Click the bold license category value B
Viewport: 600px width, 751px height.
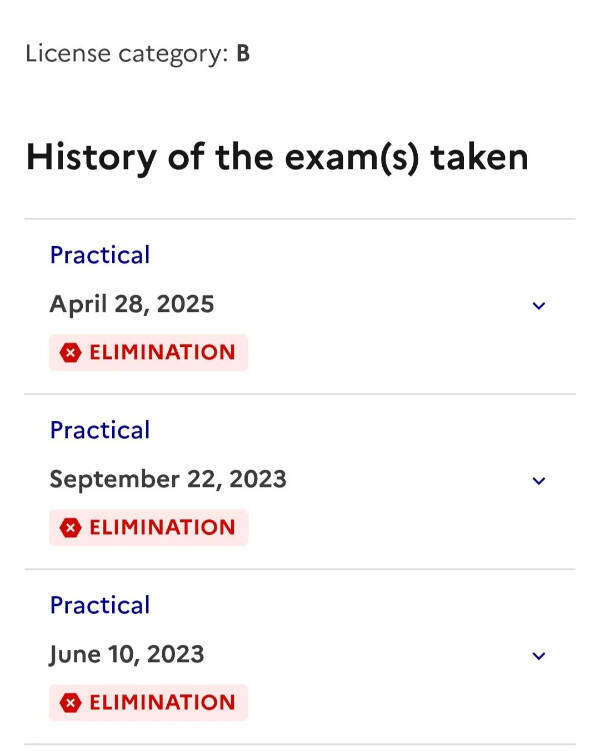coord(243,54)
